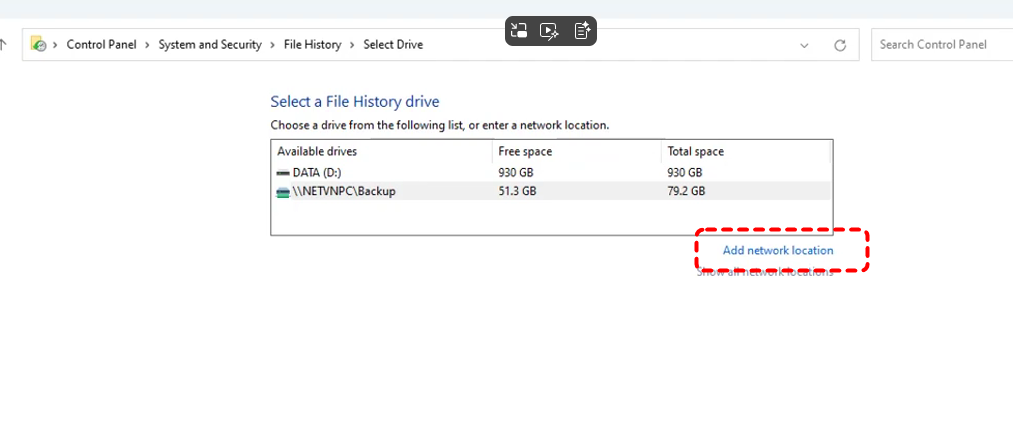Expand chevron after Control Panel breadcrumb
Viewport: 1013px width, 443px height.
point(149,45)
